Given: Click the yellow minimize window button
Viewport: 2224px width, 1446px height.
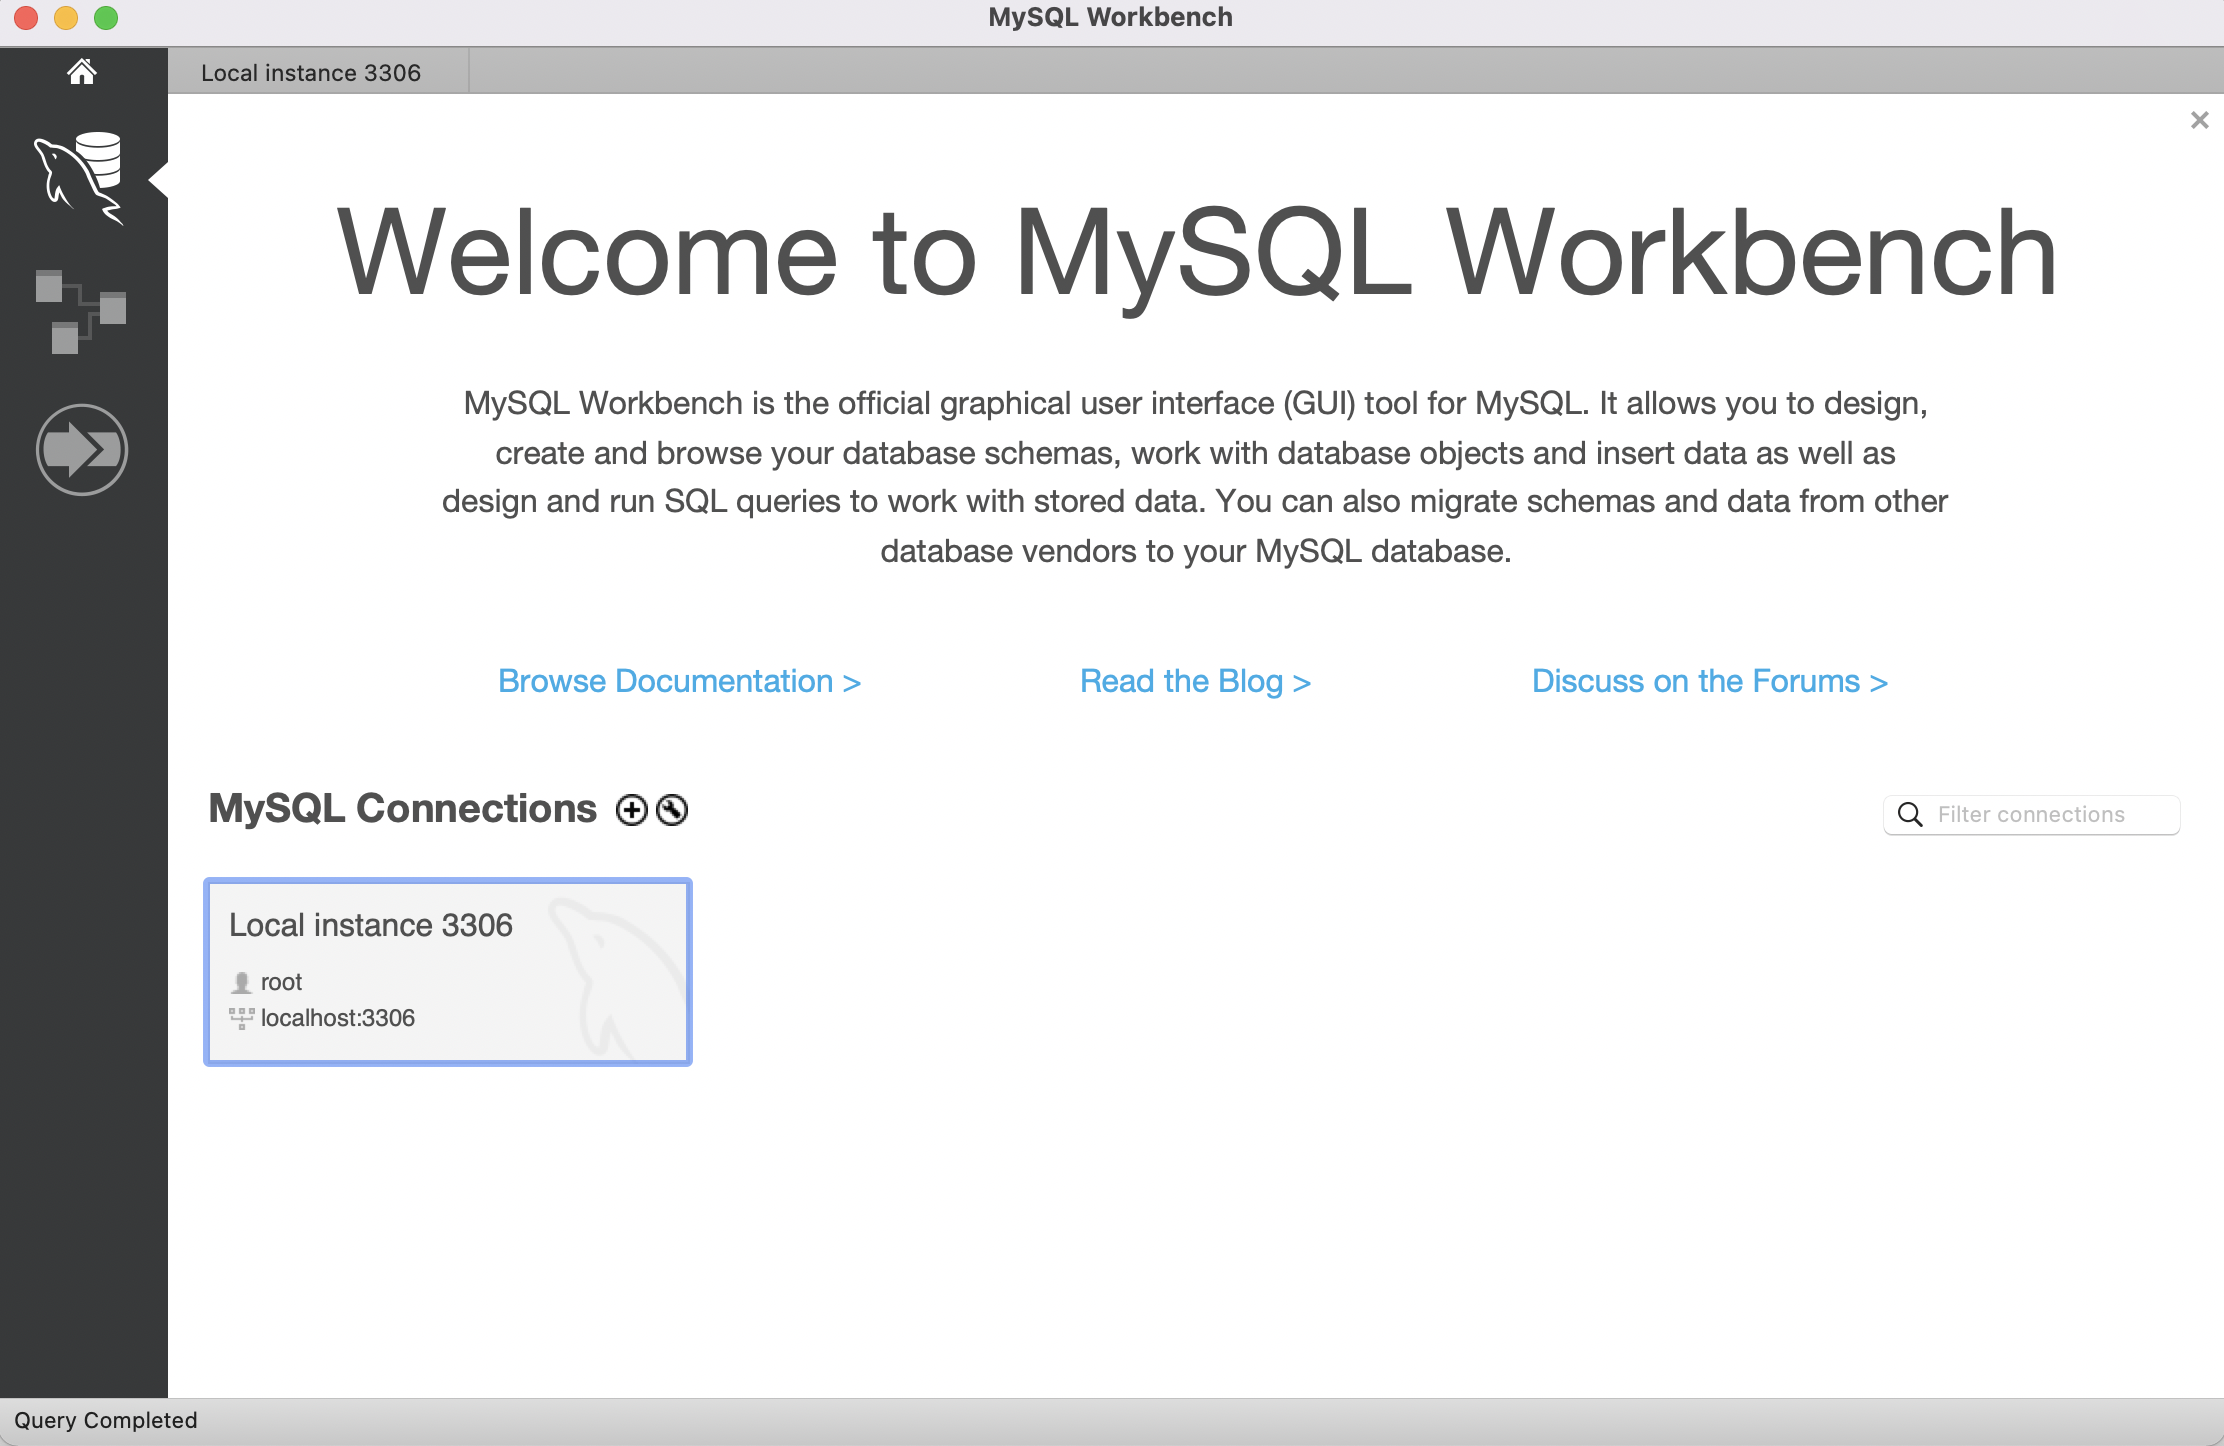Looking at the screenshot, I should (66, 18).
